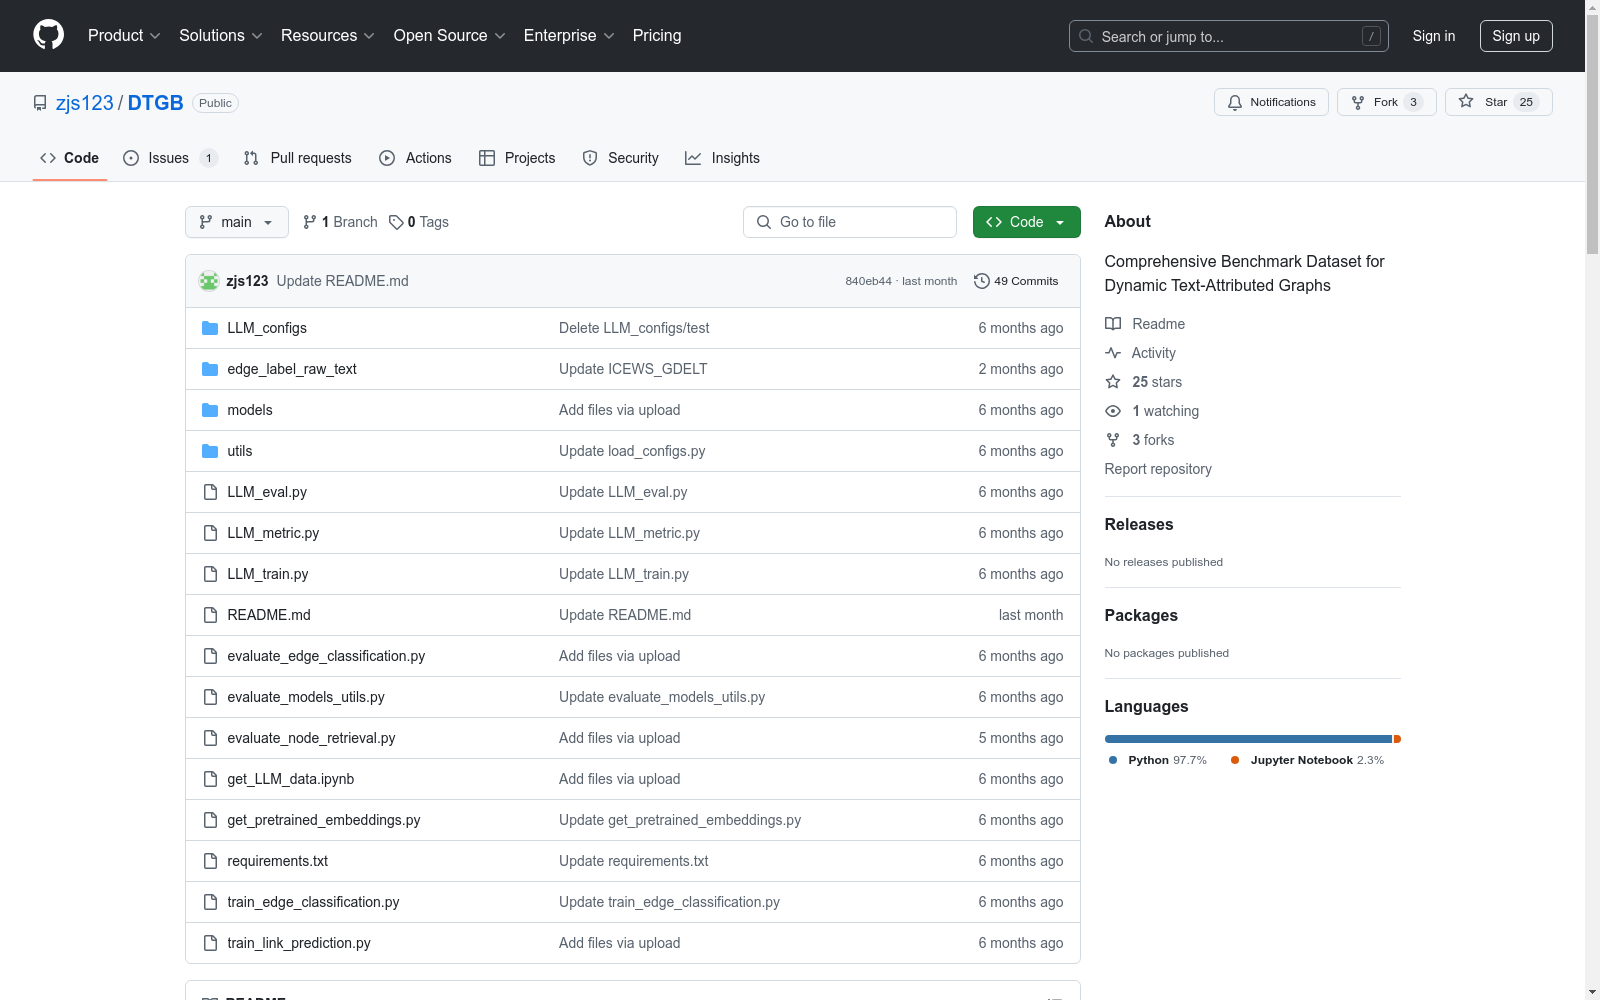Click the fork icon in Fork button
1600x1000 pixels.
click(x=1358, y=102)
